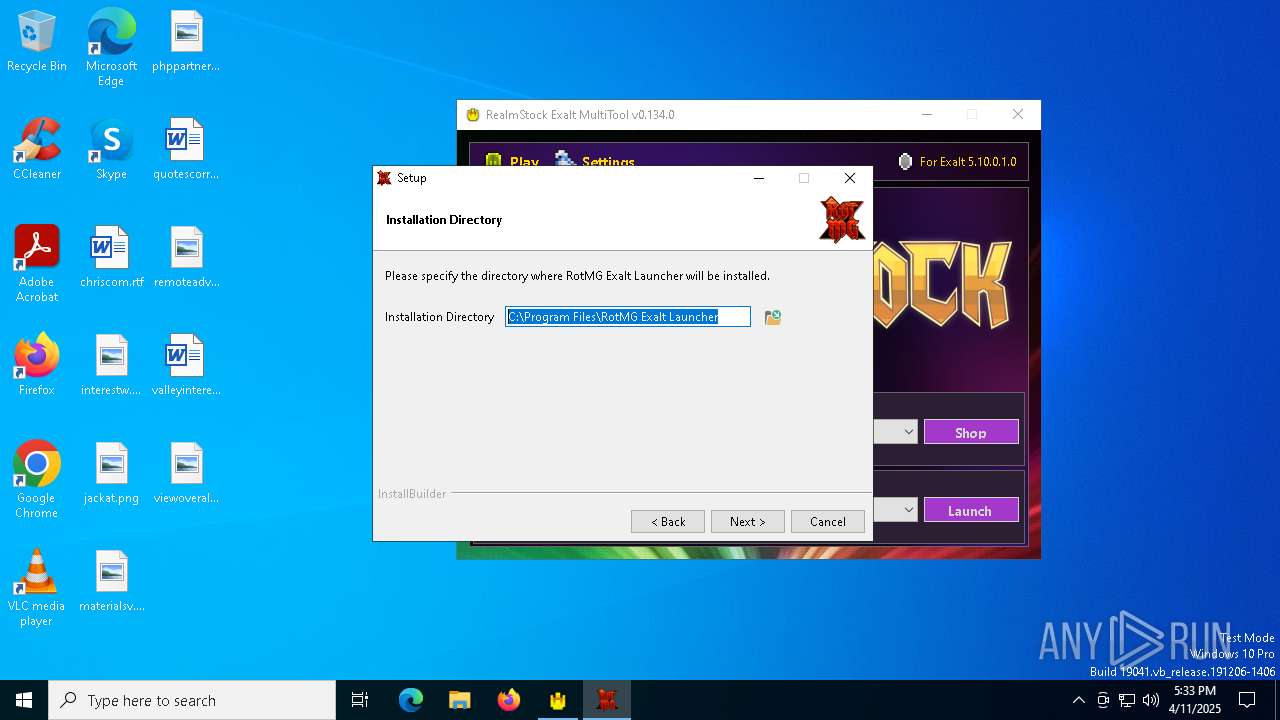
Task: Open Windows Start menu
Action: [24, 700]
